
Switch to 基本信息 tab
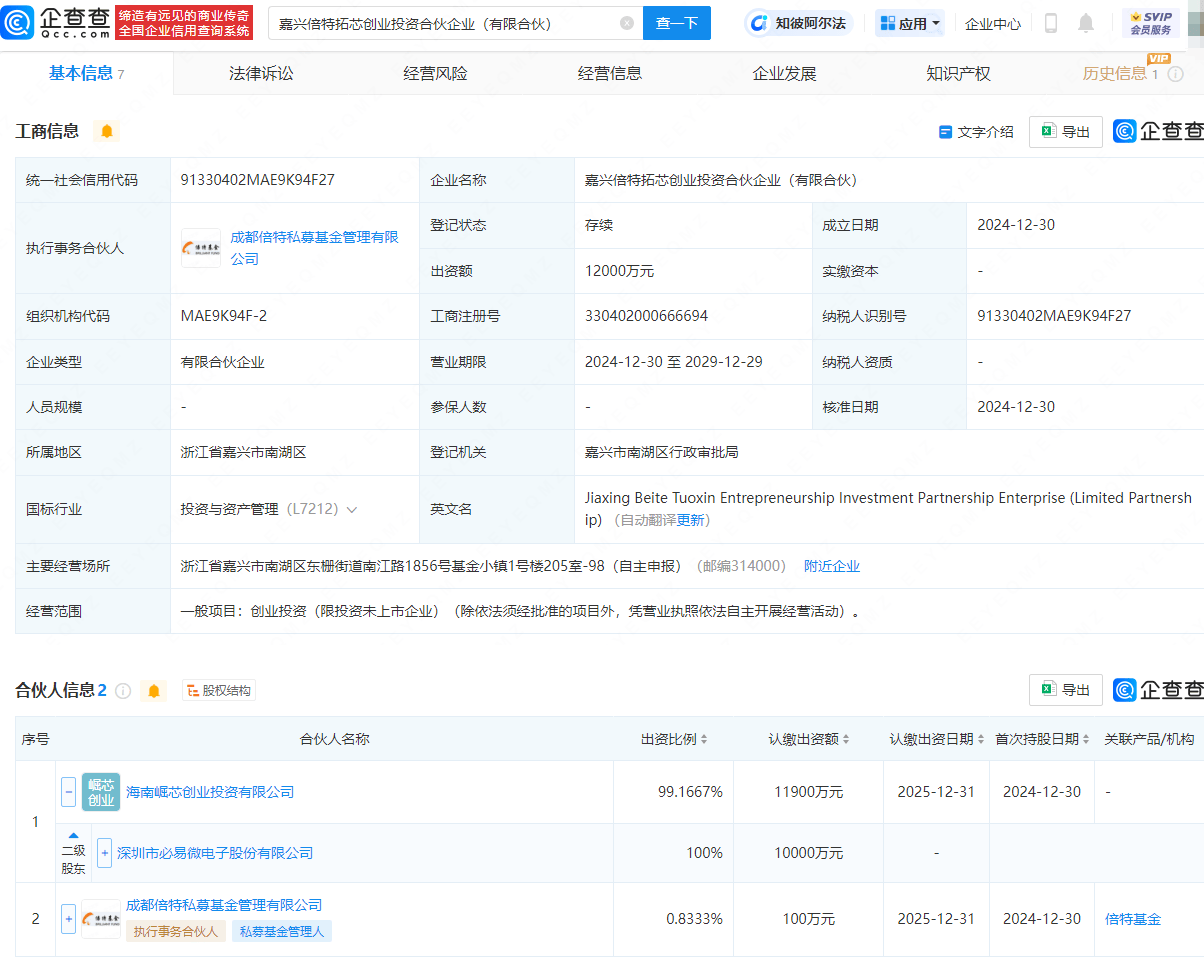click(86, 73)
